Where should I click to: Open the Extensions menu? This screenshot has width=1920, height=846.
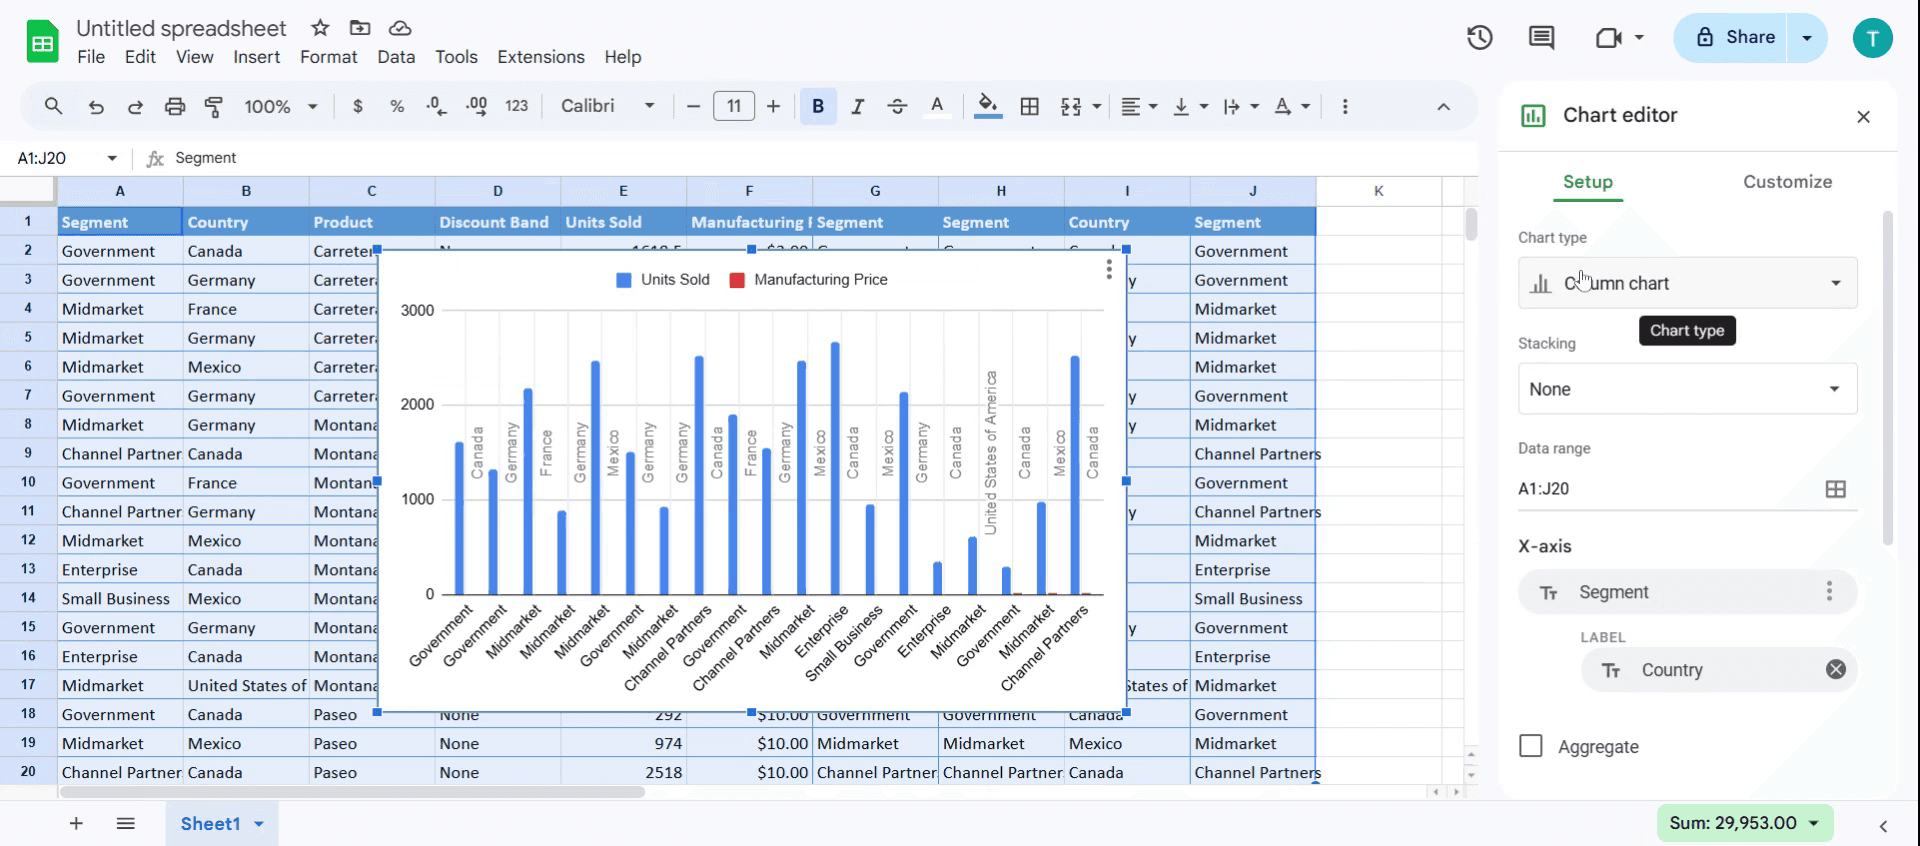[x=540, y=57]
